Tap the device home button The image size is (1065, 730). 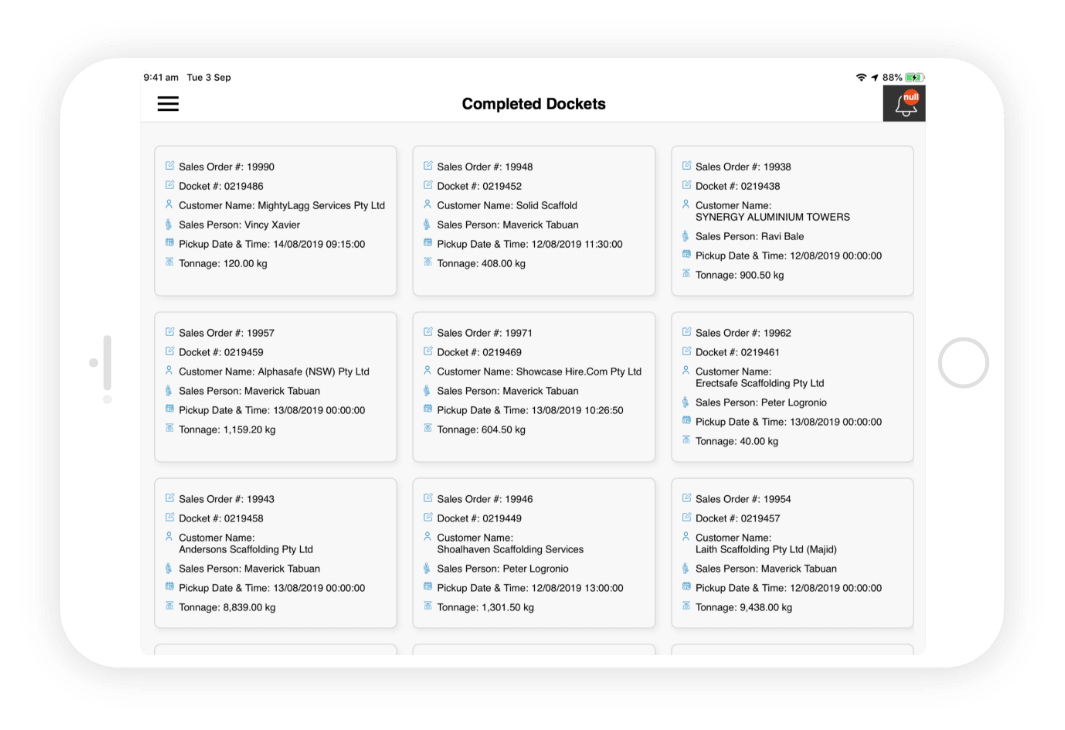[x=963, y=363]
